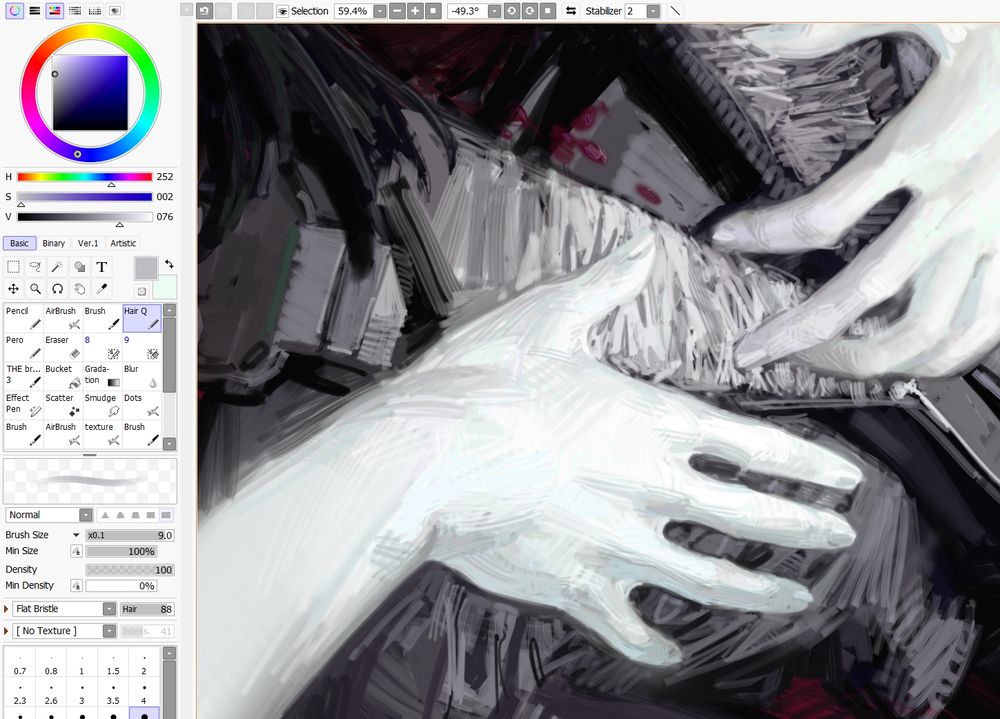The height and width of the screenshot is (719, 1000).
Task: Select the Bucket fill tool
Action: pyautogui.click(x=63, y=376)
